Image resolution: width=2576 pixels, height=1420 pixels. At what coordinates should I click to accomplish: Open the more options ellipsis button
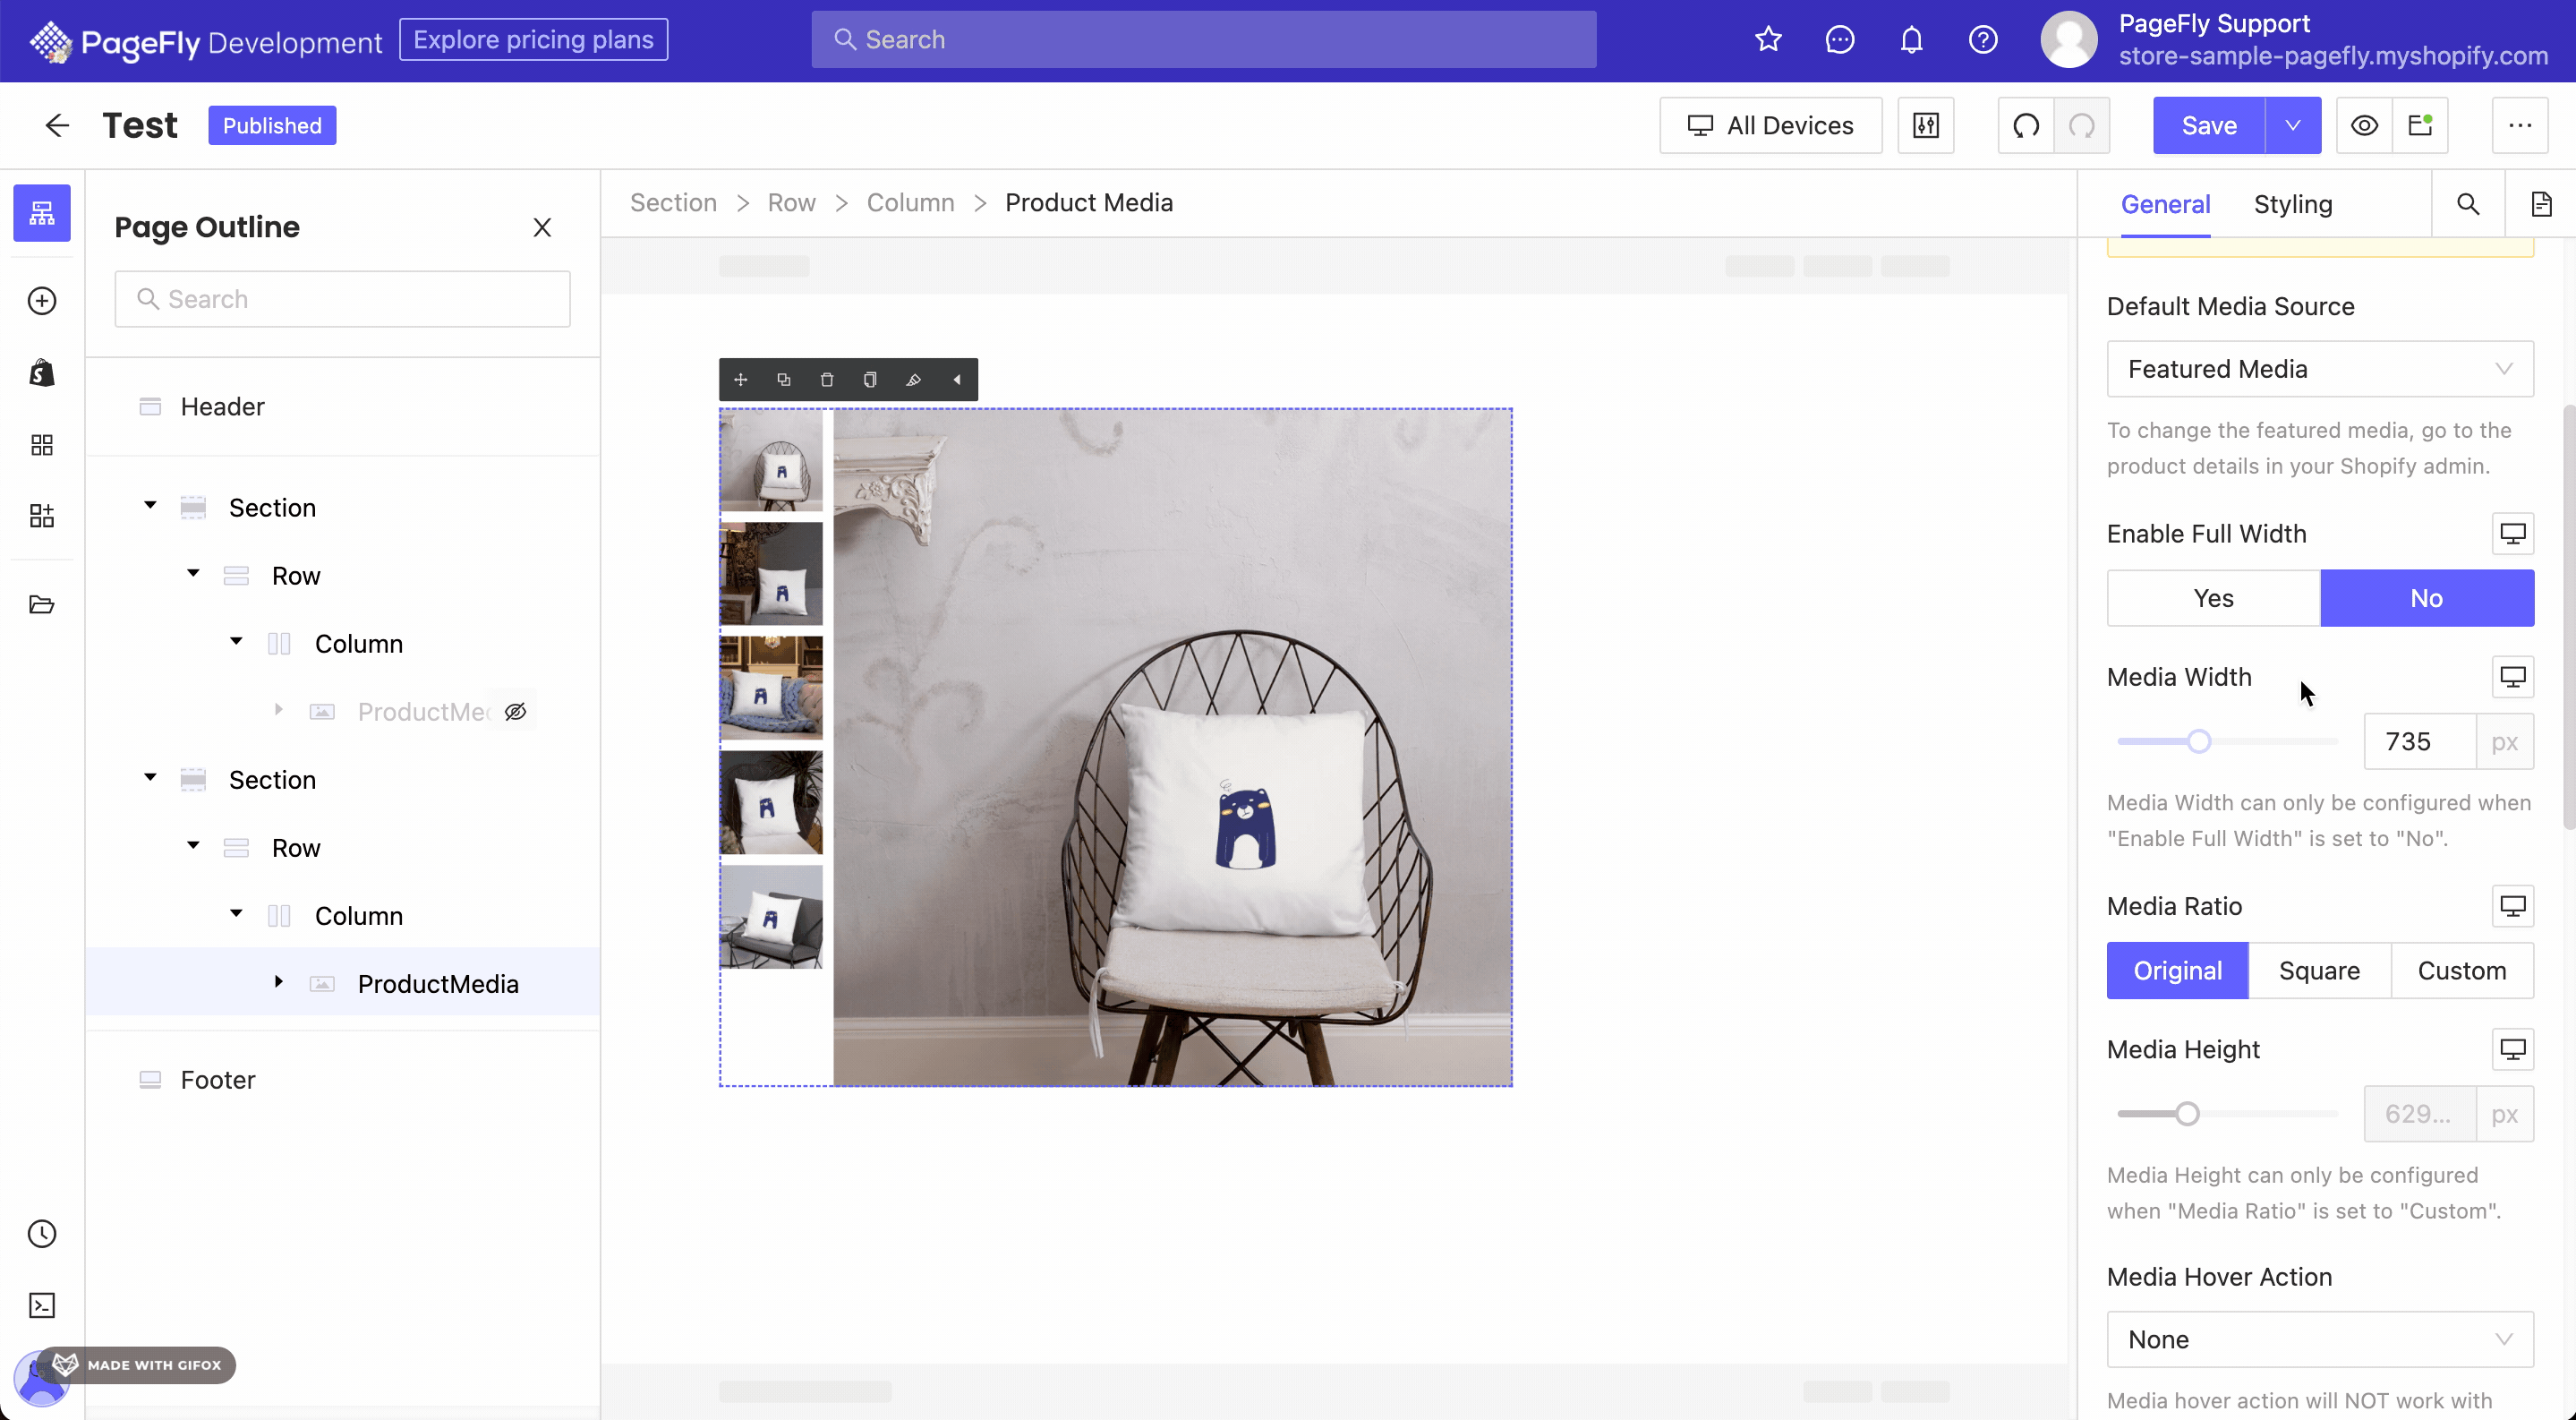click(2520, 125)
